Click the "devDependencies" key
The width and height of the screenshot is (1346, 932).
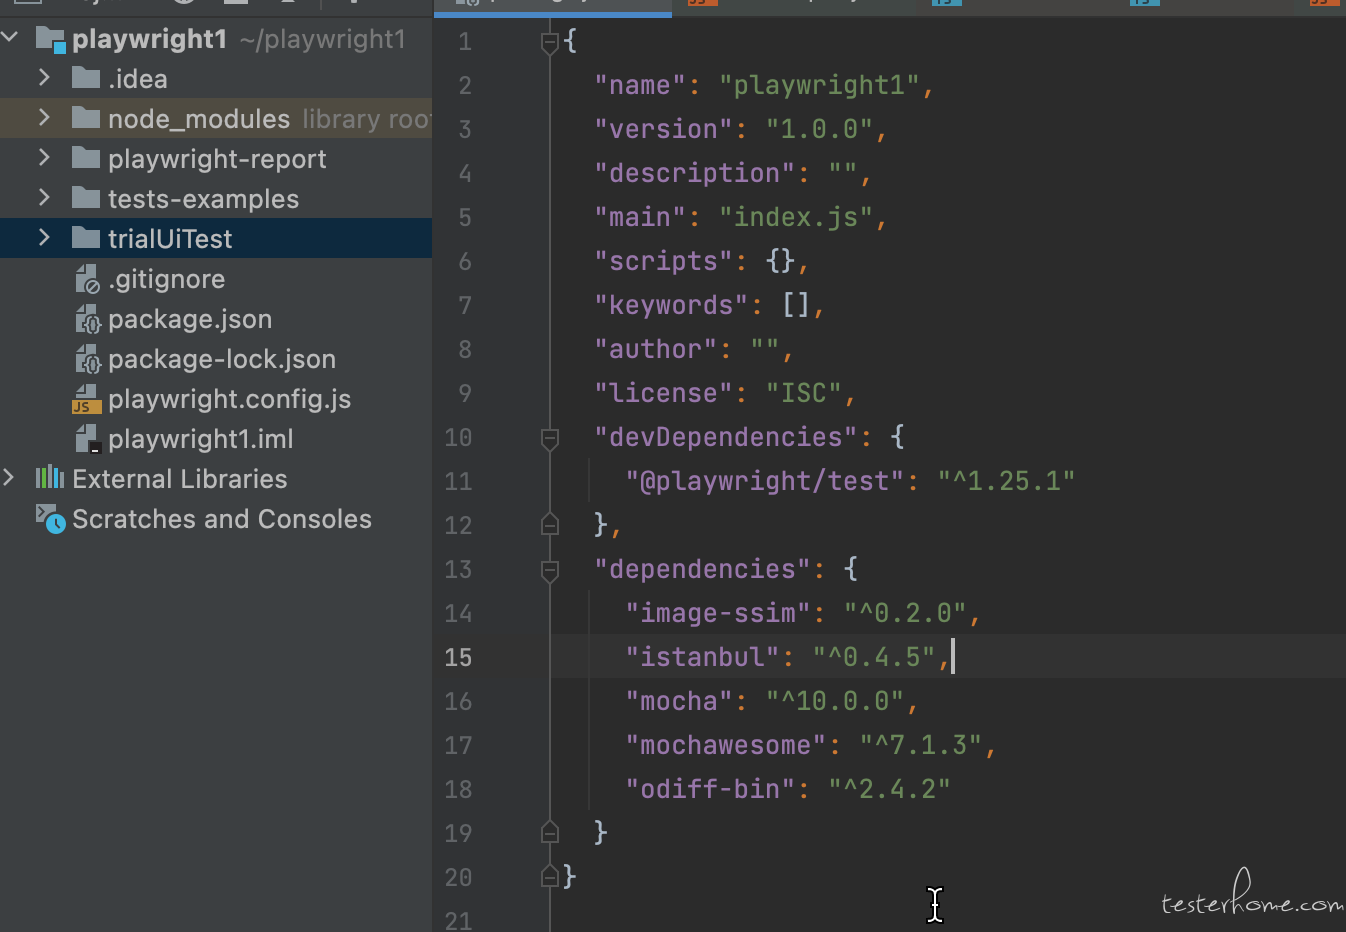click(726, 437)
